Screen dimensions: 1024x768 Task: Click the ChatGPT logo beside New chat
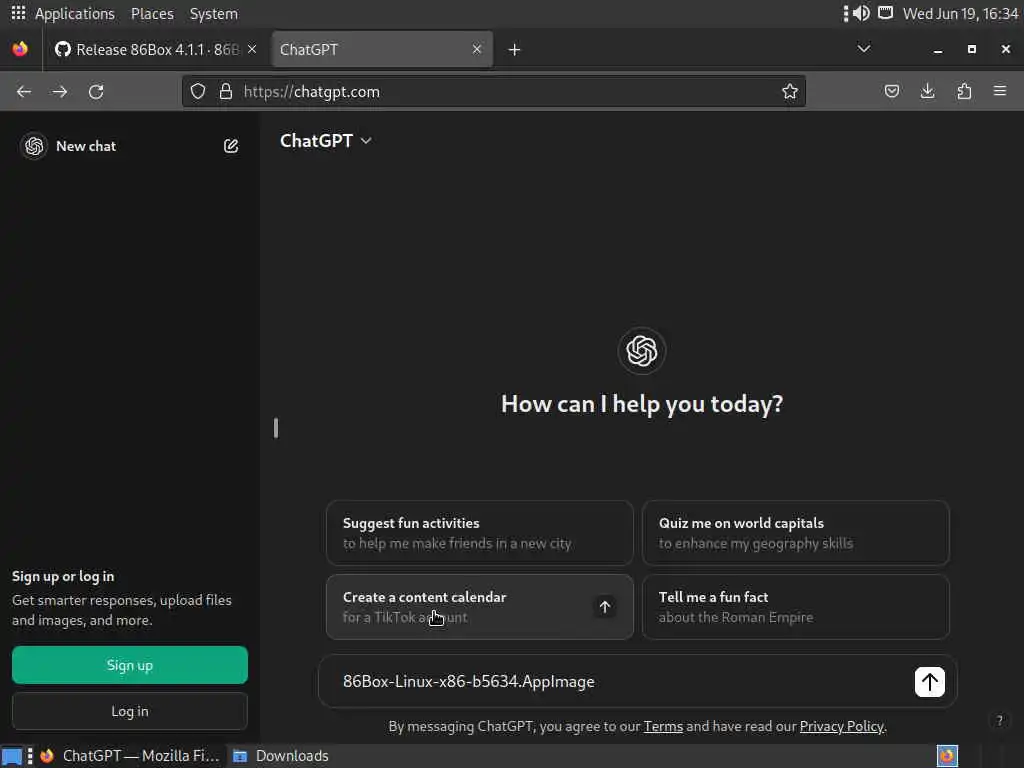34,146
